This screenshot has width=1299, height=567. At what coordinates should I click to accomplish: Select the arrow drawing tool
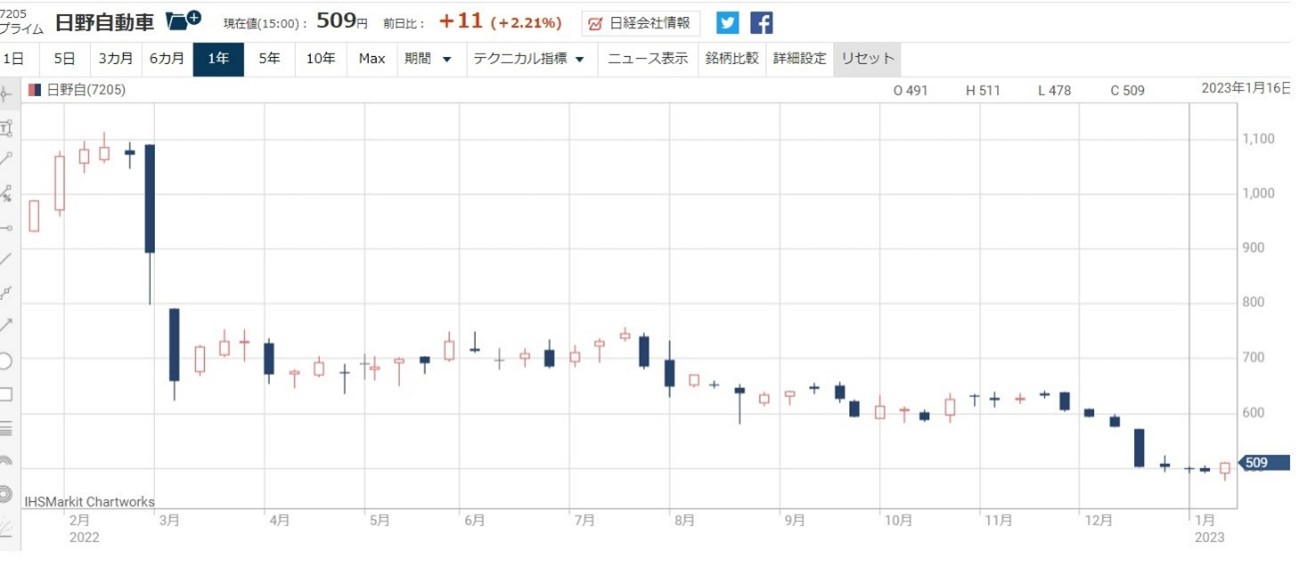click(7, 325)
